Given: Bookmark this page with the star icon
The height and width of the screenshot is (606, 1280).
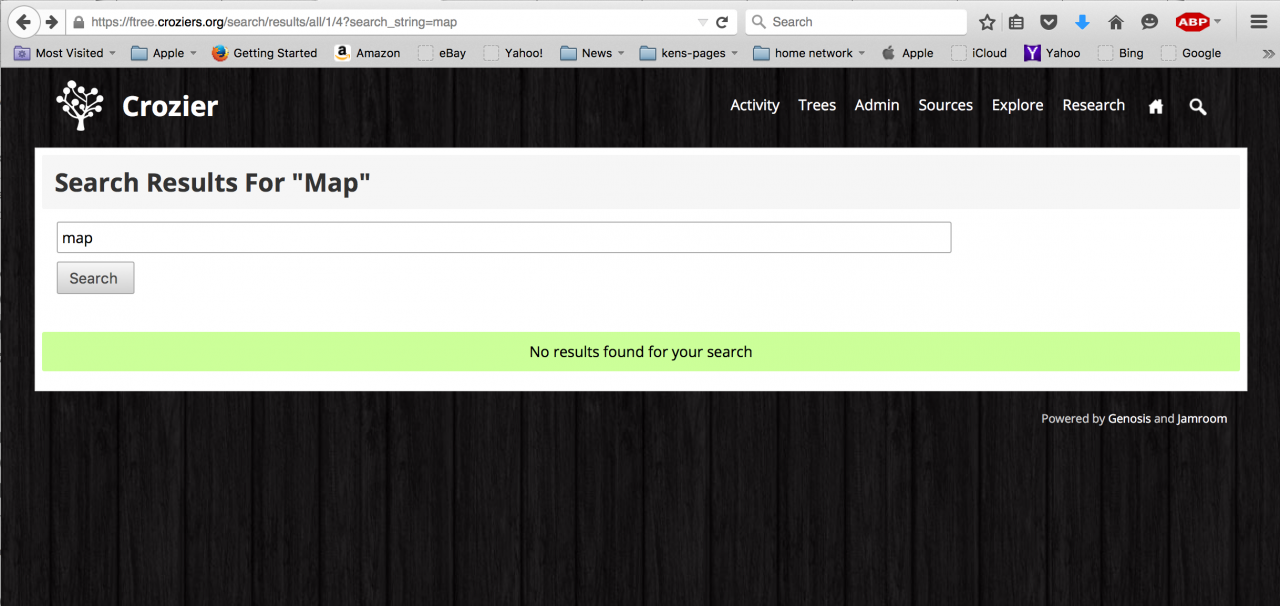Looking at the screenshot, I should pos(987,22).
